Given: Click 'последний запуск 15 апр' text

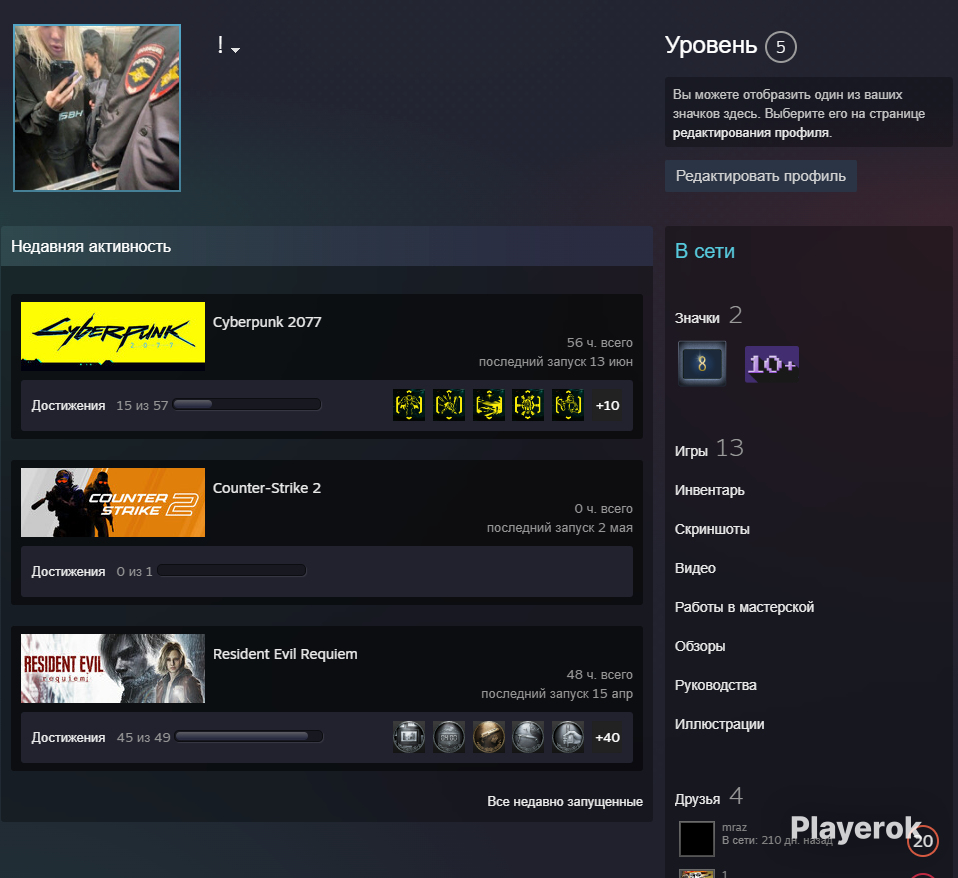Looking at the screenshot, I should (x=557, y=694).
